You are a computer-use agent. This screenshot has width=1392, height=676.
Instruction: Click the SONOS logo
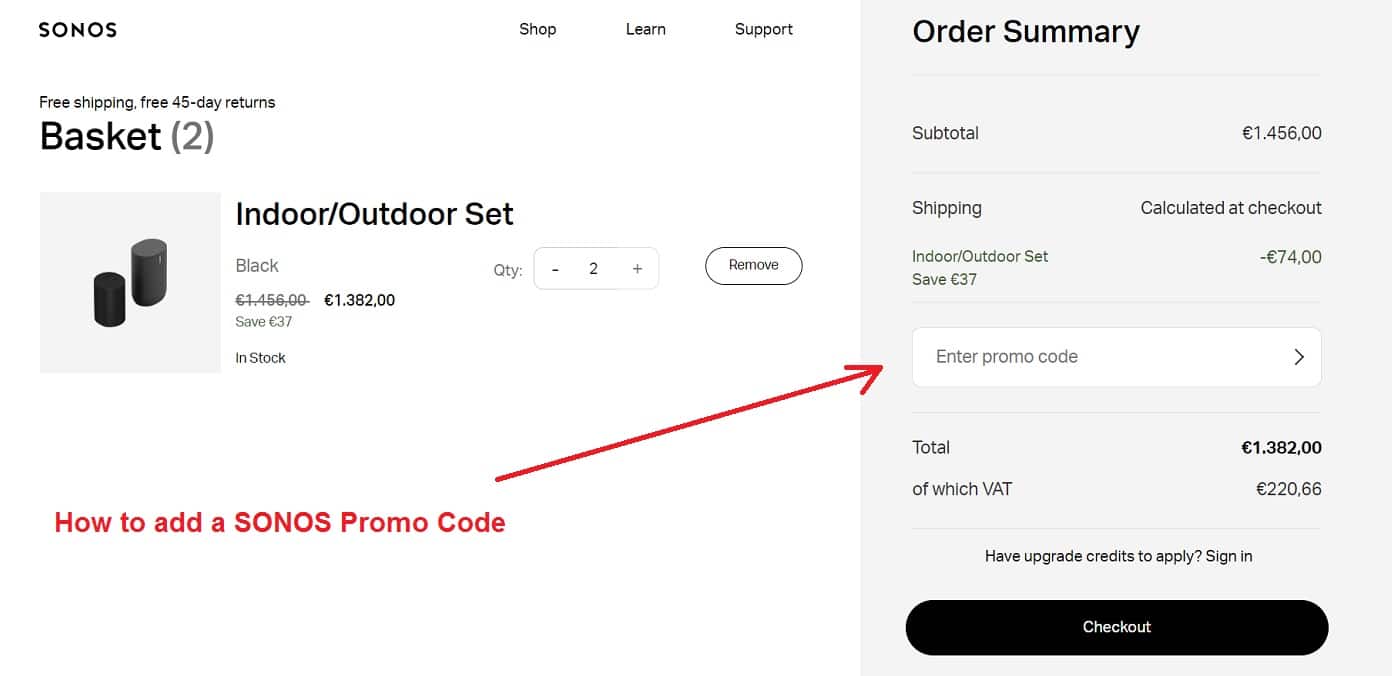[x=77, y=29]
